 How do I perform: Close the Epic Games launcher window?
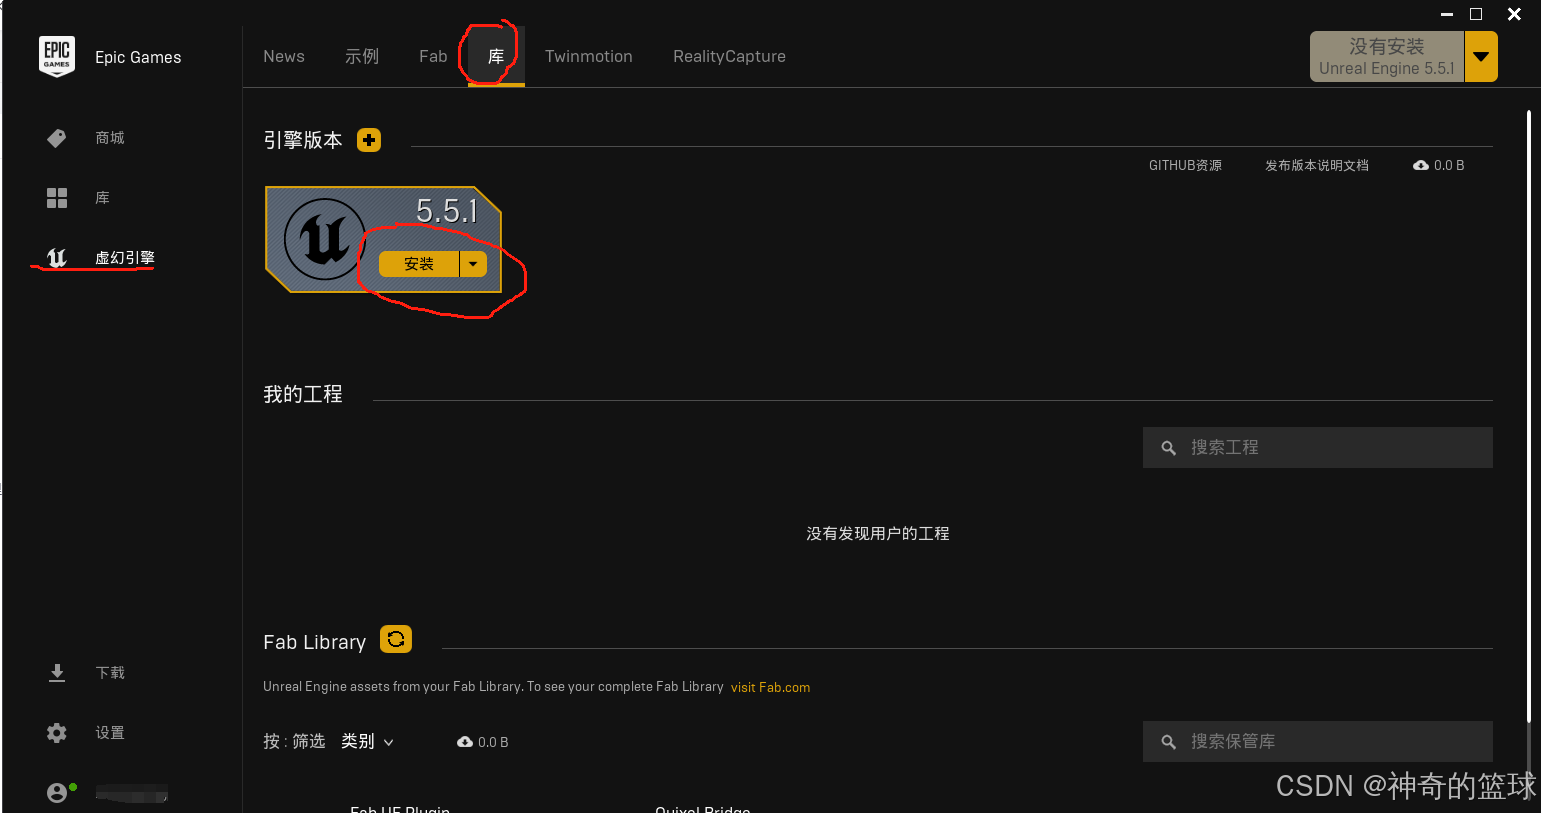tap(1514, 14)
